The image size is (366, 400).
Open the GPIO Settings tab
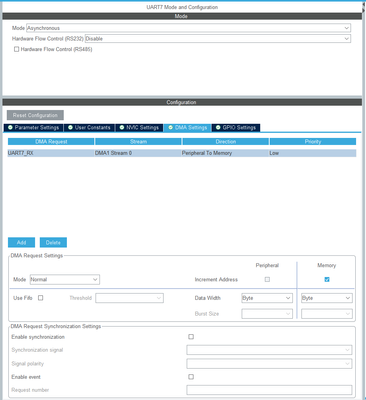(236, 128)
